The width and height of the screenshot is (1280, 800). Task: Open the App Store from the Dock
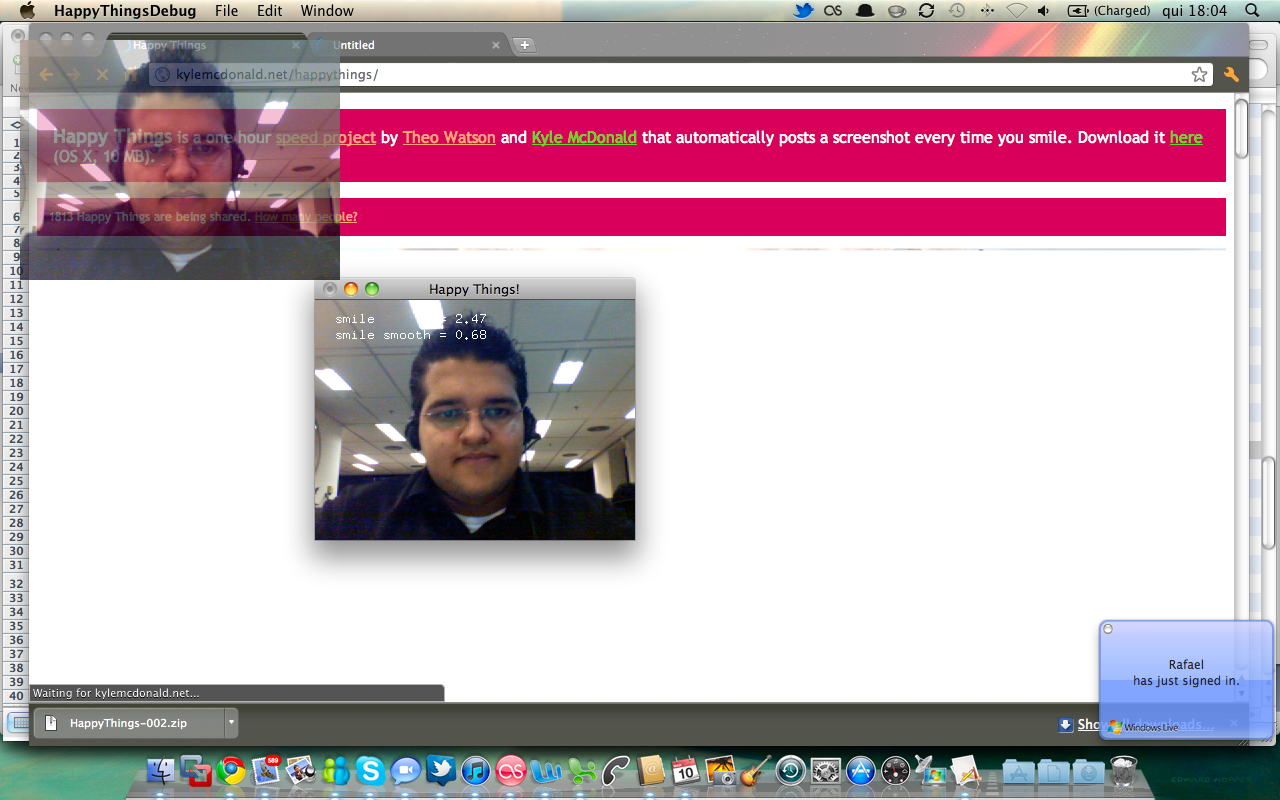coord(860,770)
